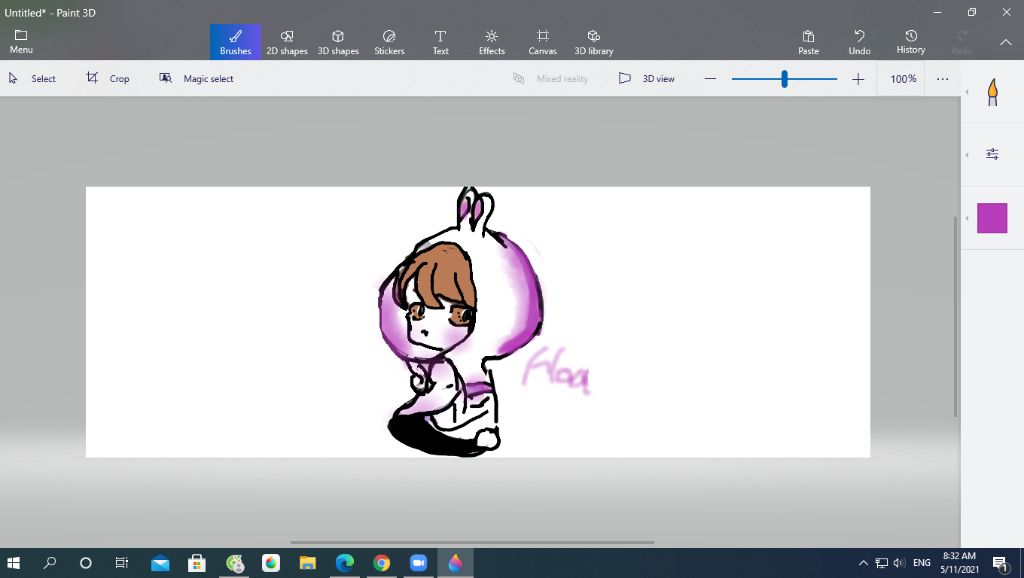The image size is (1024, 578).
Task: Click Cortana circle on taskbar
Action: (86, 562)
